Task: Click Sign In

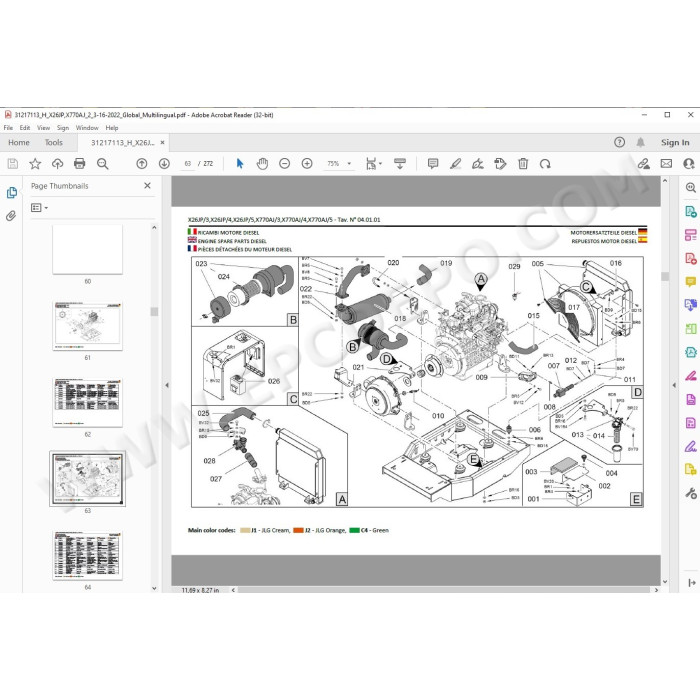Action: tap(675, 142)
